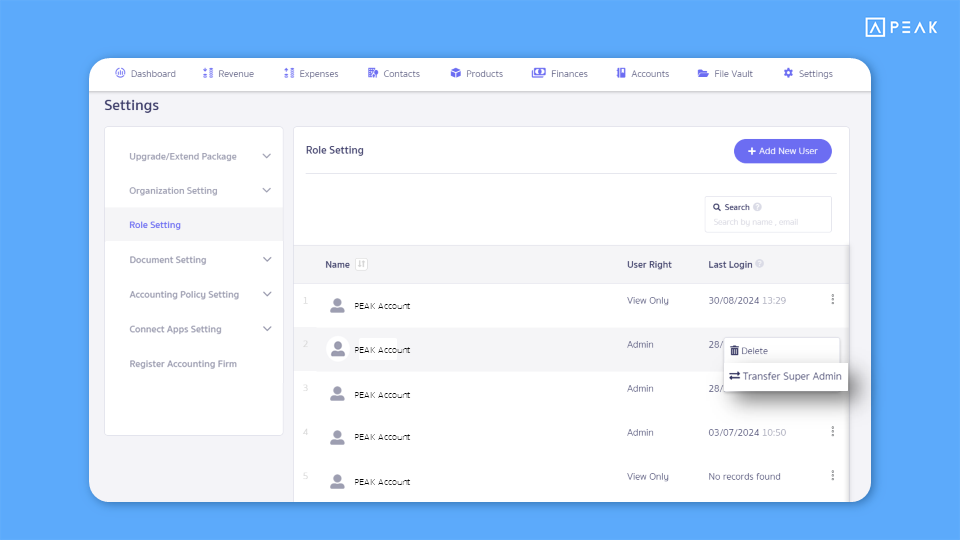Open the Settings navigation item

click(x=808, y=73)
